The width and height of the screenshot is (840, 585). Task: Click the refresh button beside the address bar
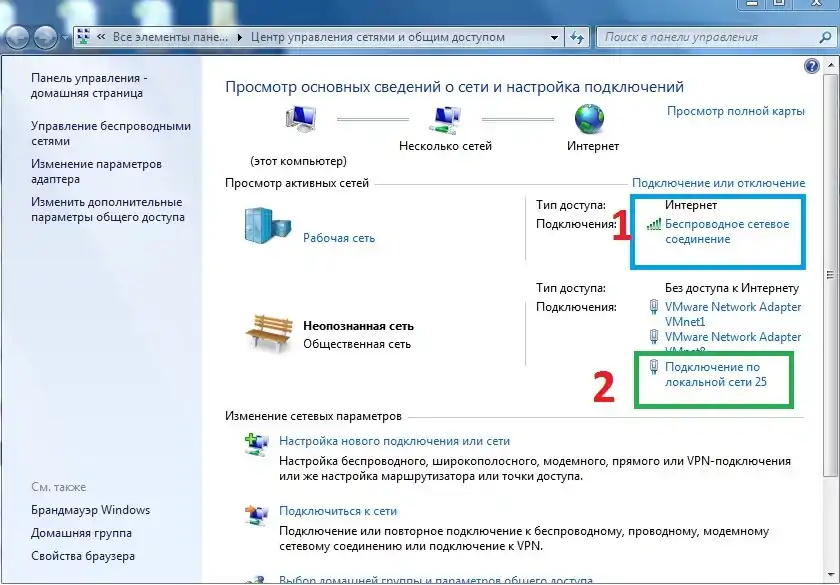coord(577,38)
